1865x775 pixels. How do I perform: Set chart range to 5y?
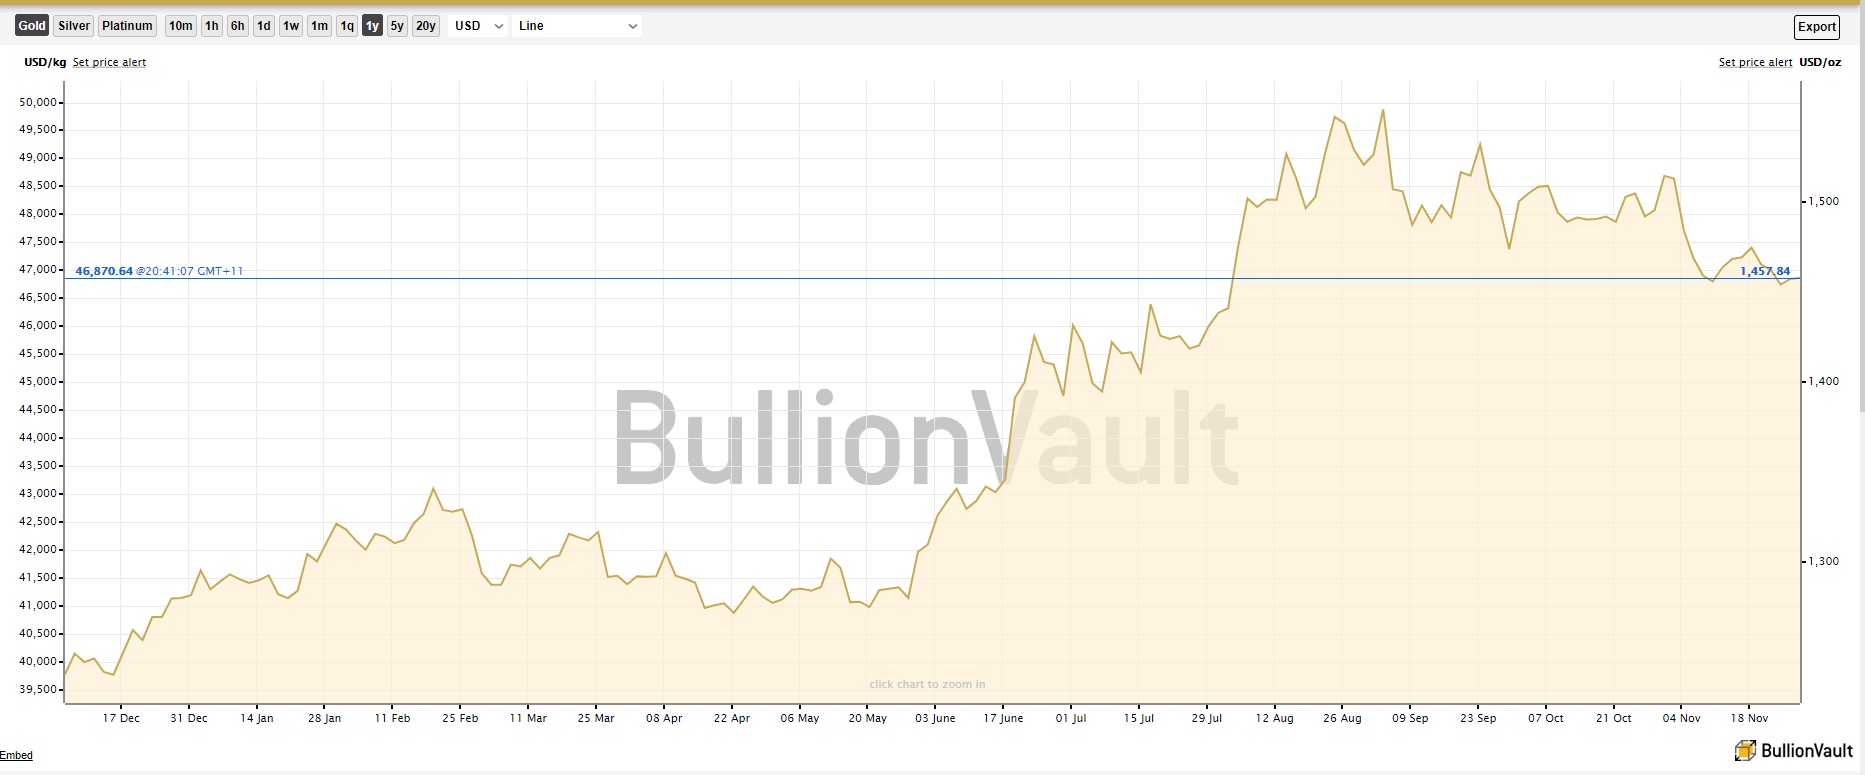(x=397, y=26)
